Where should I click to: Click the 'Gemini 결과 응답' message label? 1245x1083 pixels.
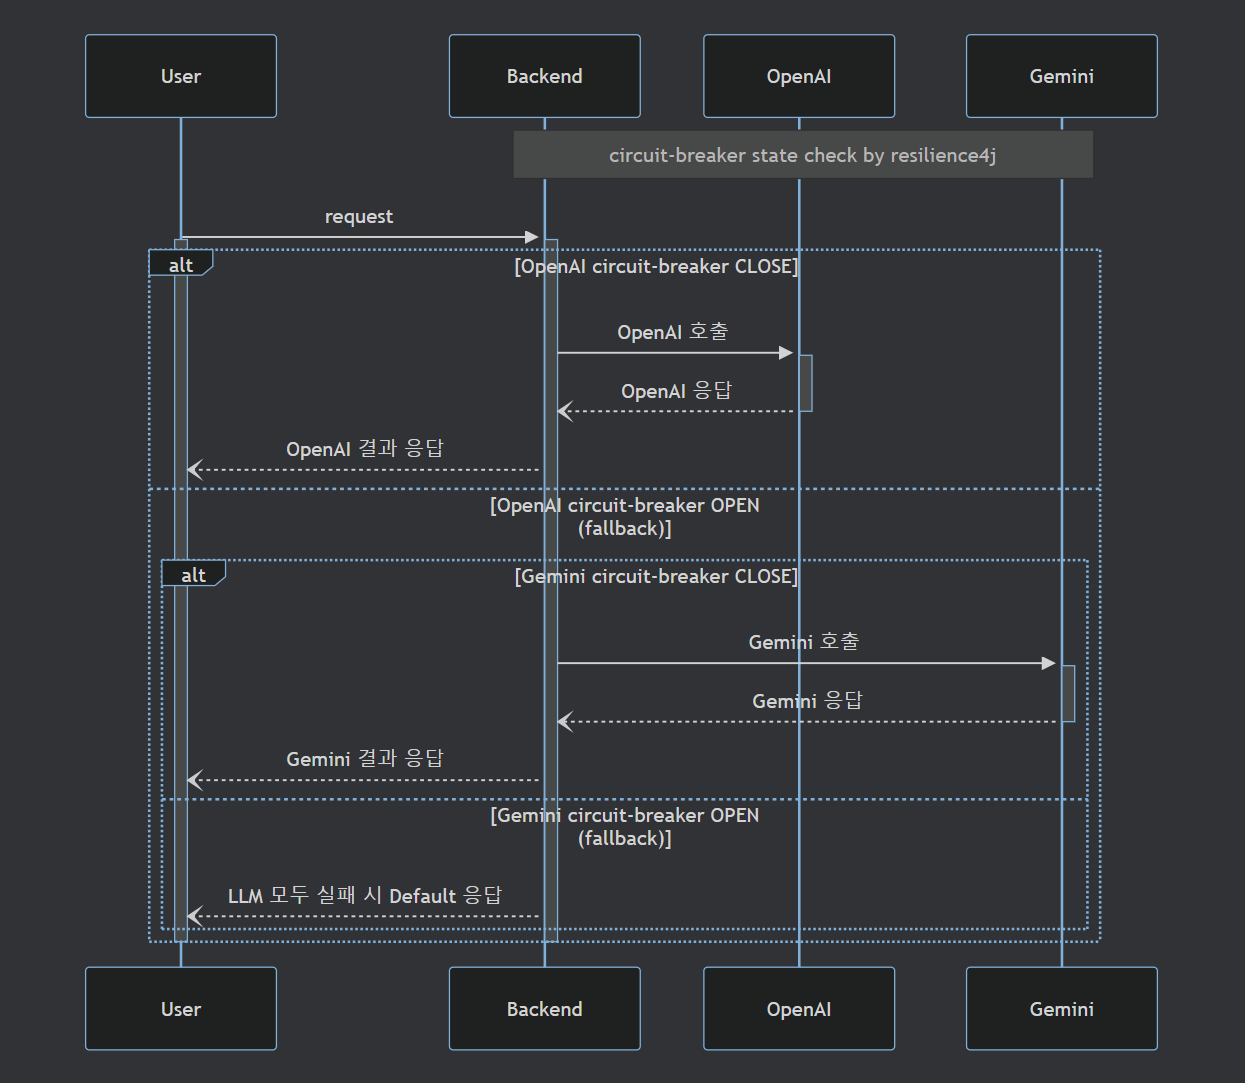pos(365,759)
